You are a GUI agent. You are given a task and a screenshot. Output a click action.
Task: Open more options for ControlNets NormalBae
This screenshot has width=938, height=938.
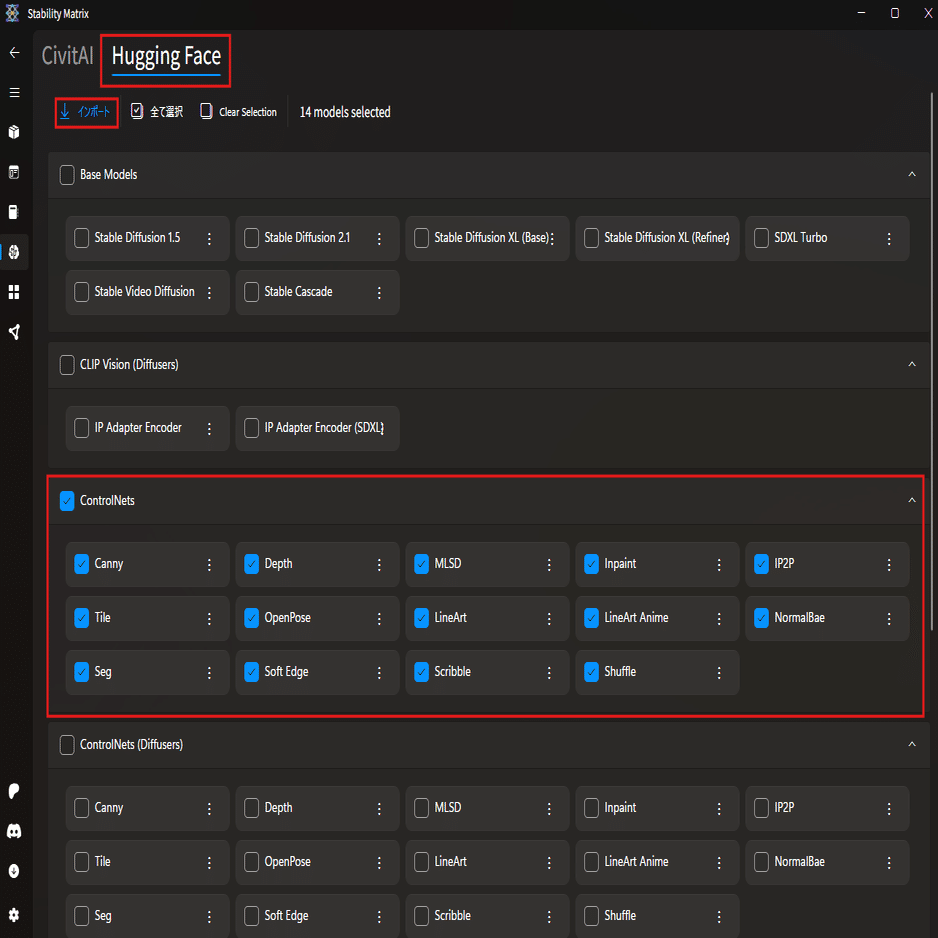pyautogui.click(x=889, y=619)
